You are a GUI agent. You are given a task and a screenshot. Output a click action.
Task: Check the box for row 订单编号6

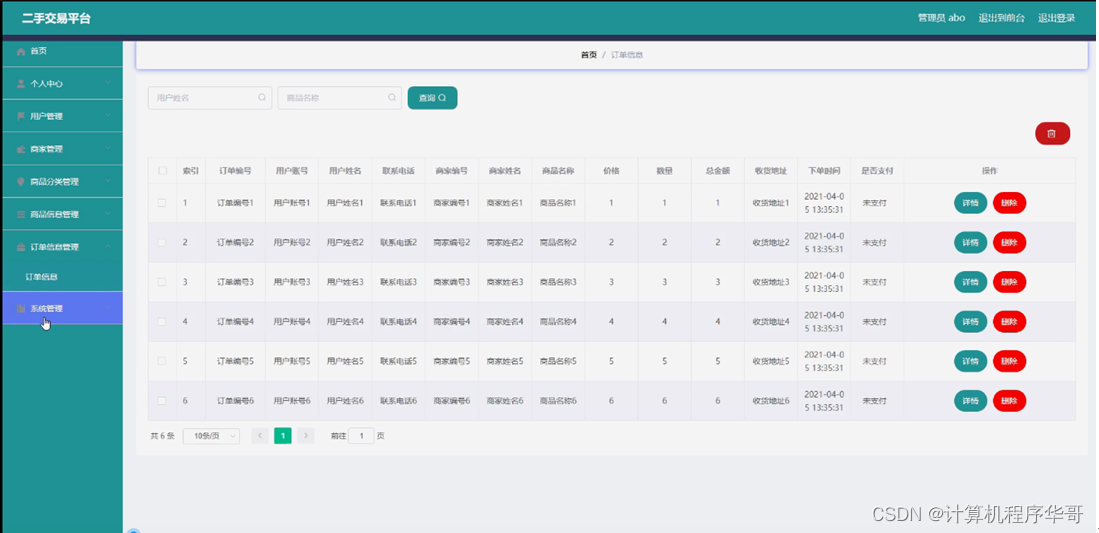coord(162,400)
